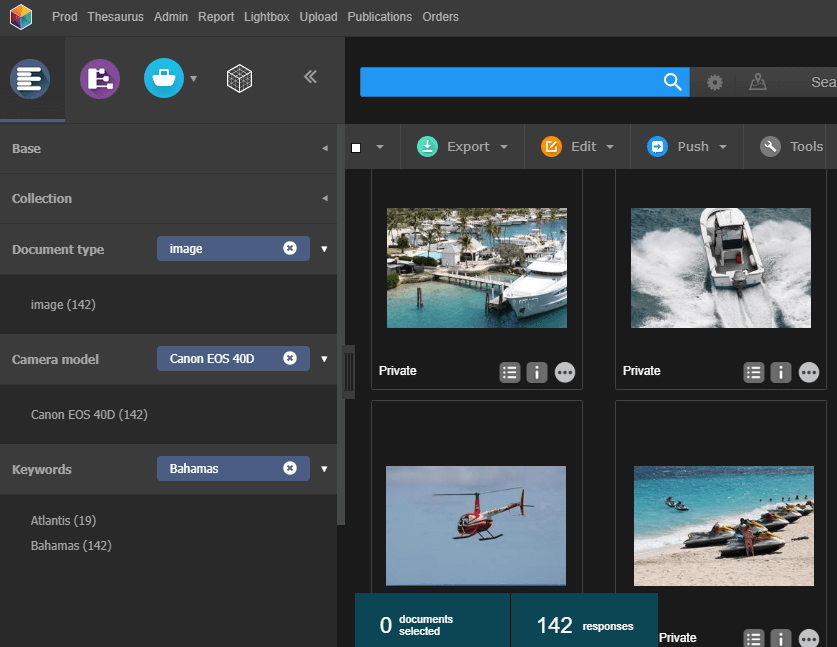This screenshot has width=837, height=647.
Task: Open more options on marina photo
Action: [565, 373]
